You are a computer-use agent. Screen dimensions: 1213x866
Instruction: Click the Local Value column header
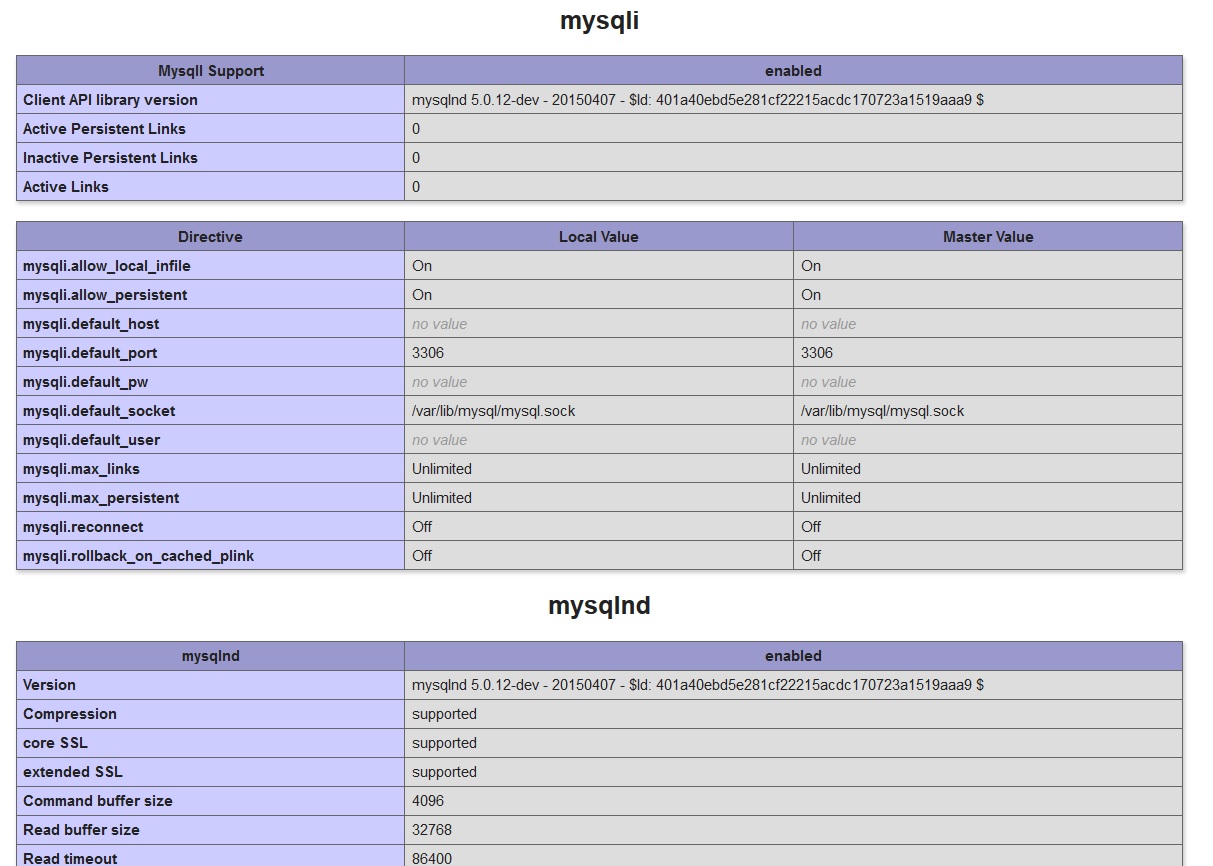(597, 237)
